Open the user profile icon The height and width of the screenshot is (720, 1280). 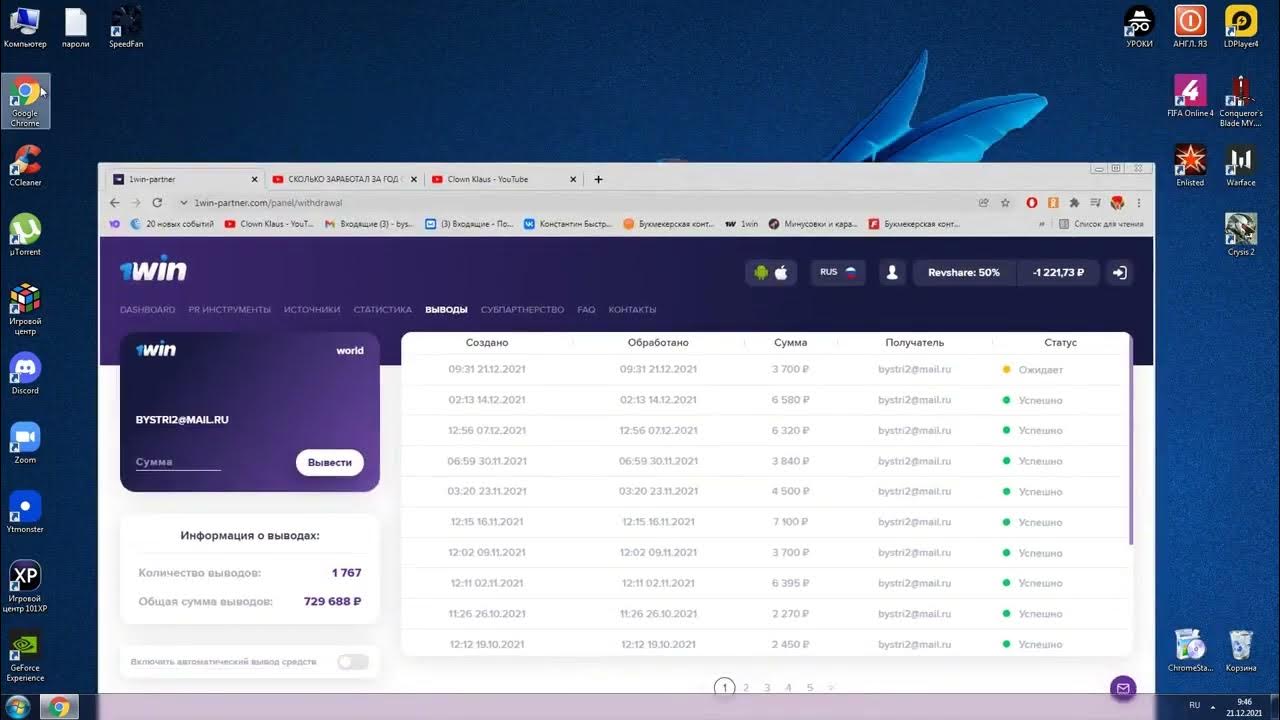892,272
